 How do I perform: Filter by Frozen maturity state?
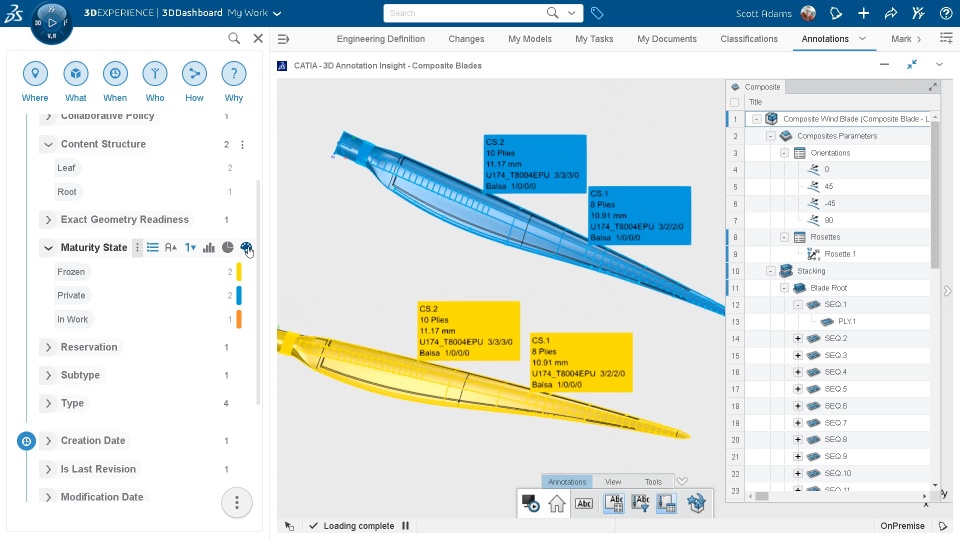[x=71, y=271]
